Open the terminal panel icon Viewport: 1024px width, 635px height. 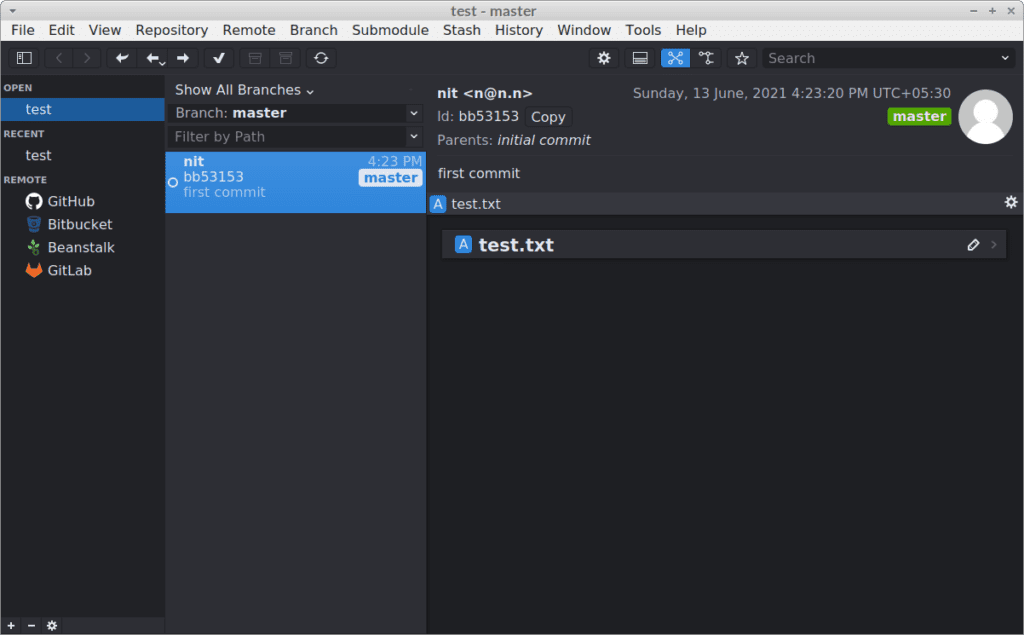[640, 58]
